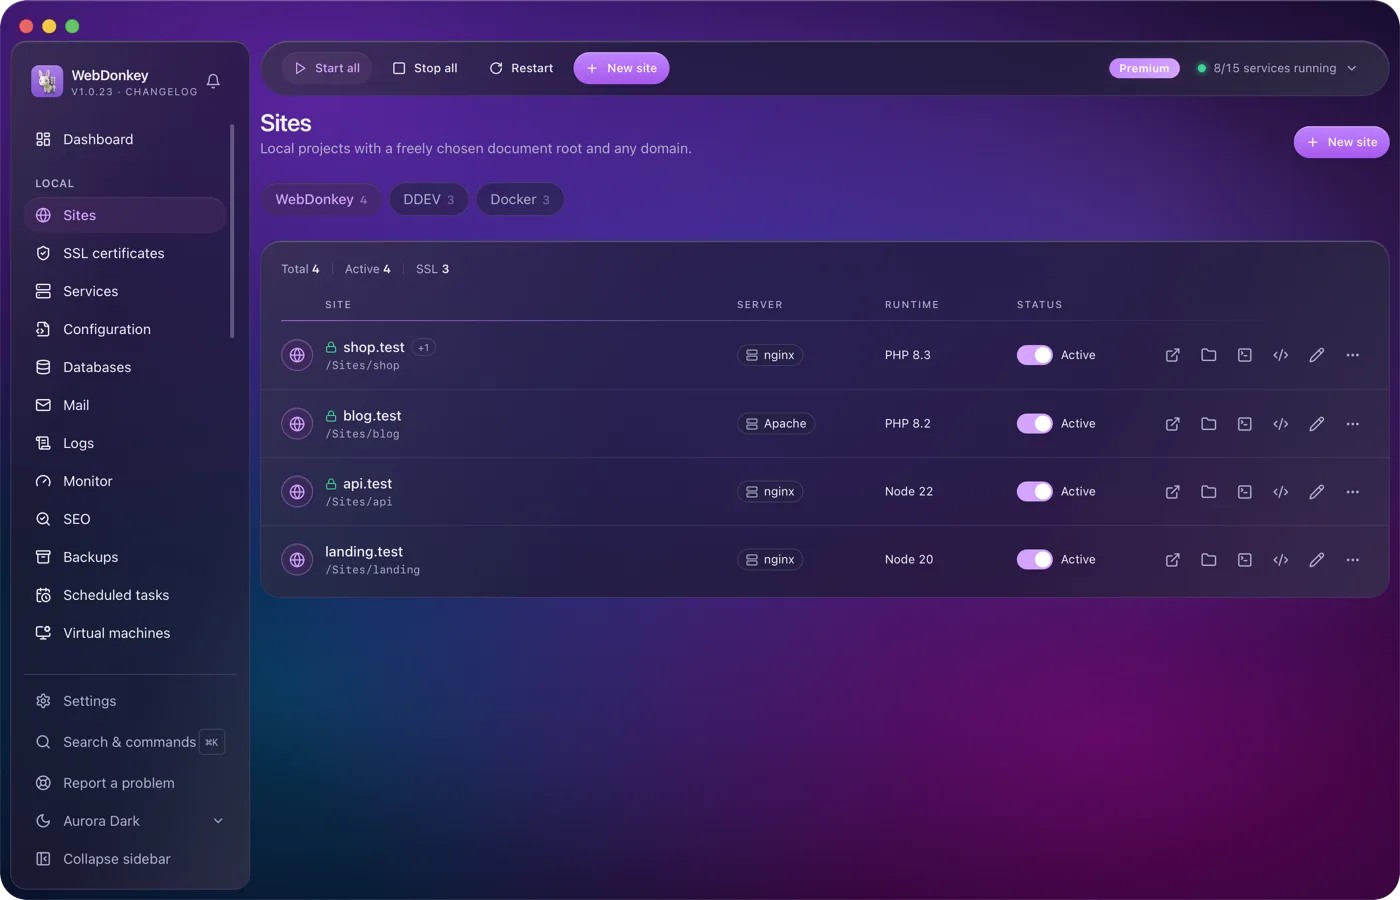1400x900 pixels.
Task: Open landing.test in the code editor
Action: pyautogui.click(x=1281, y=560)
